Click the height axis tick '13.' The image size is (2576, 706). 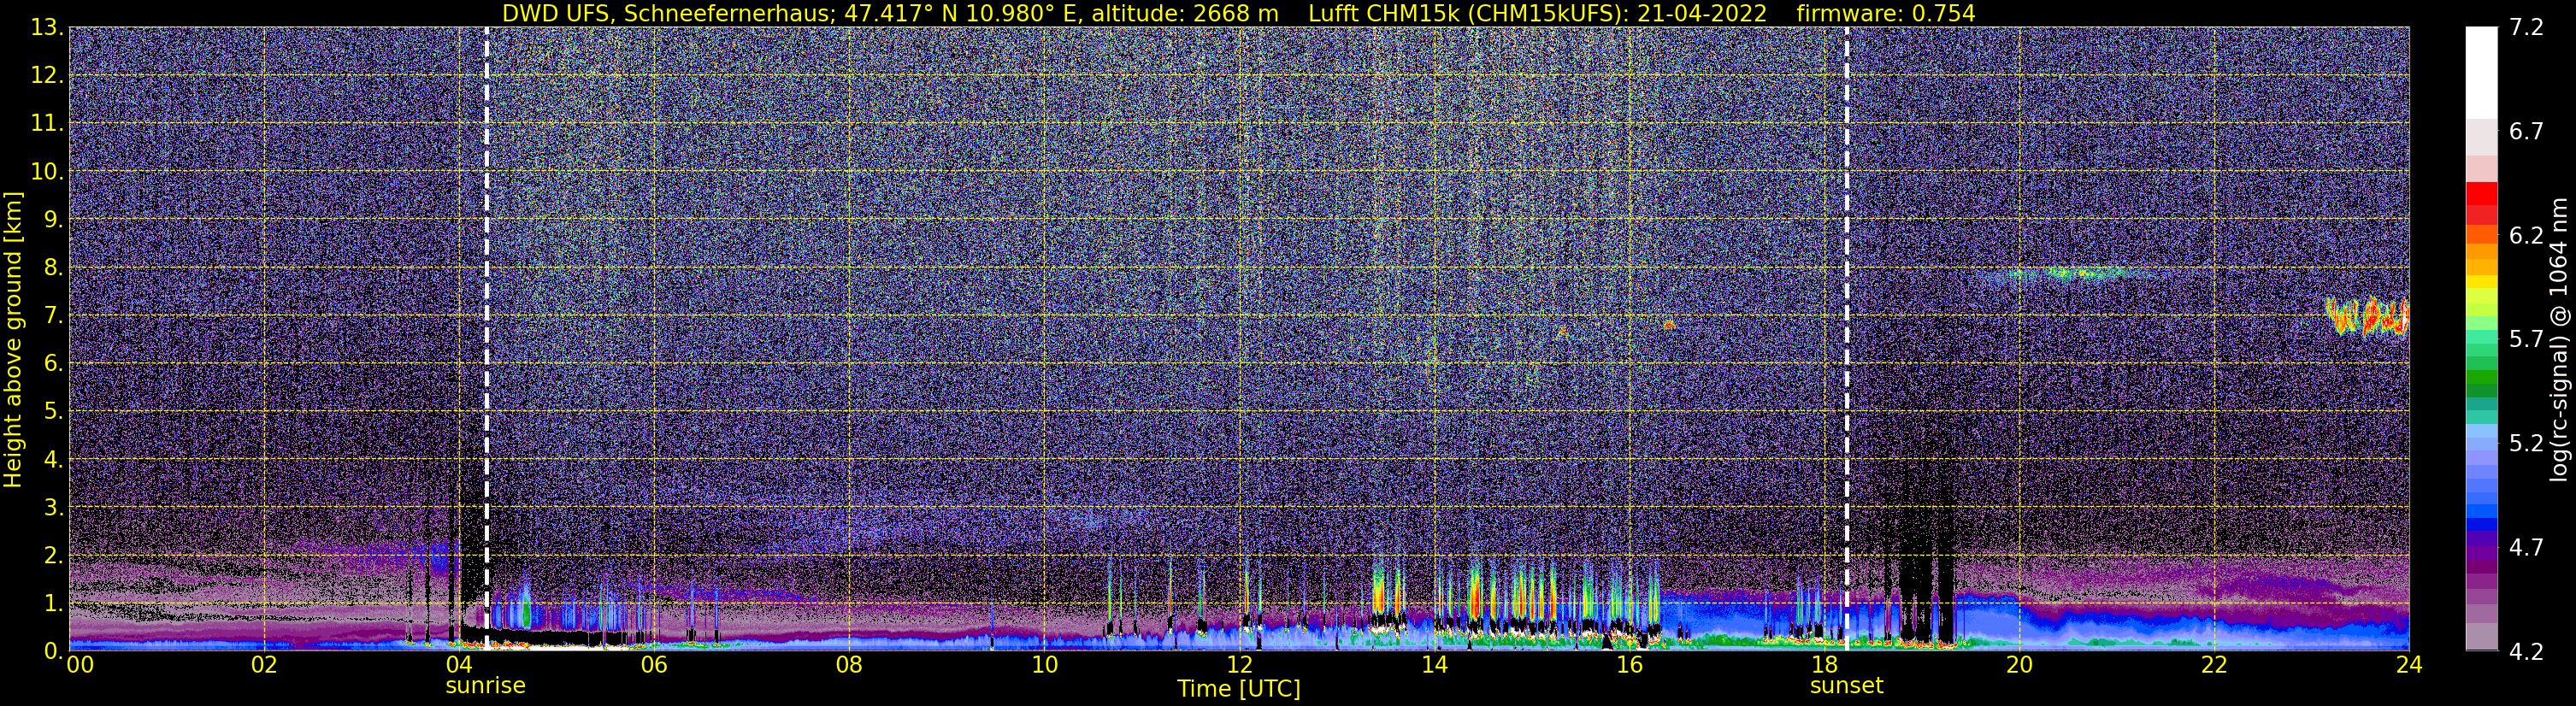(x=48, y=28)
